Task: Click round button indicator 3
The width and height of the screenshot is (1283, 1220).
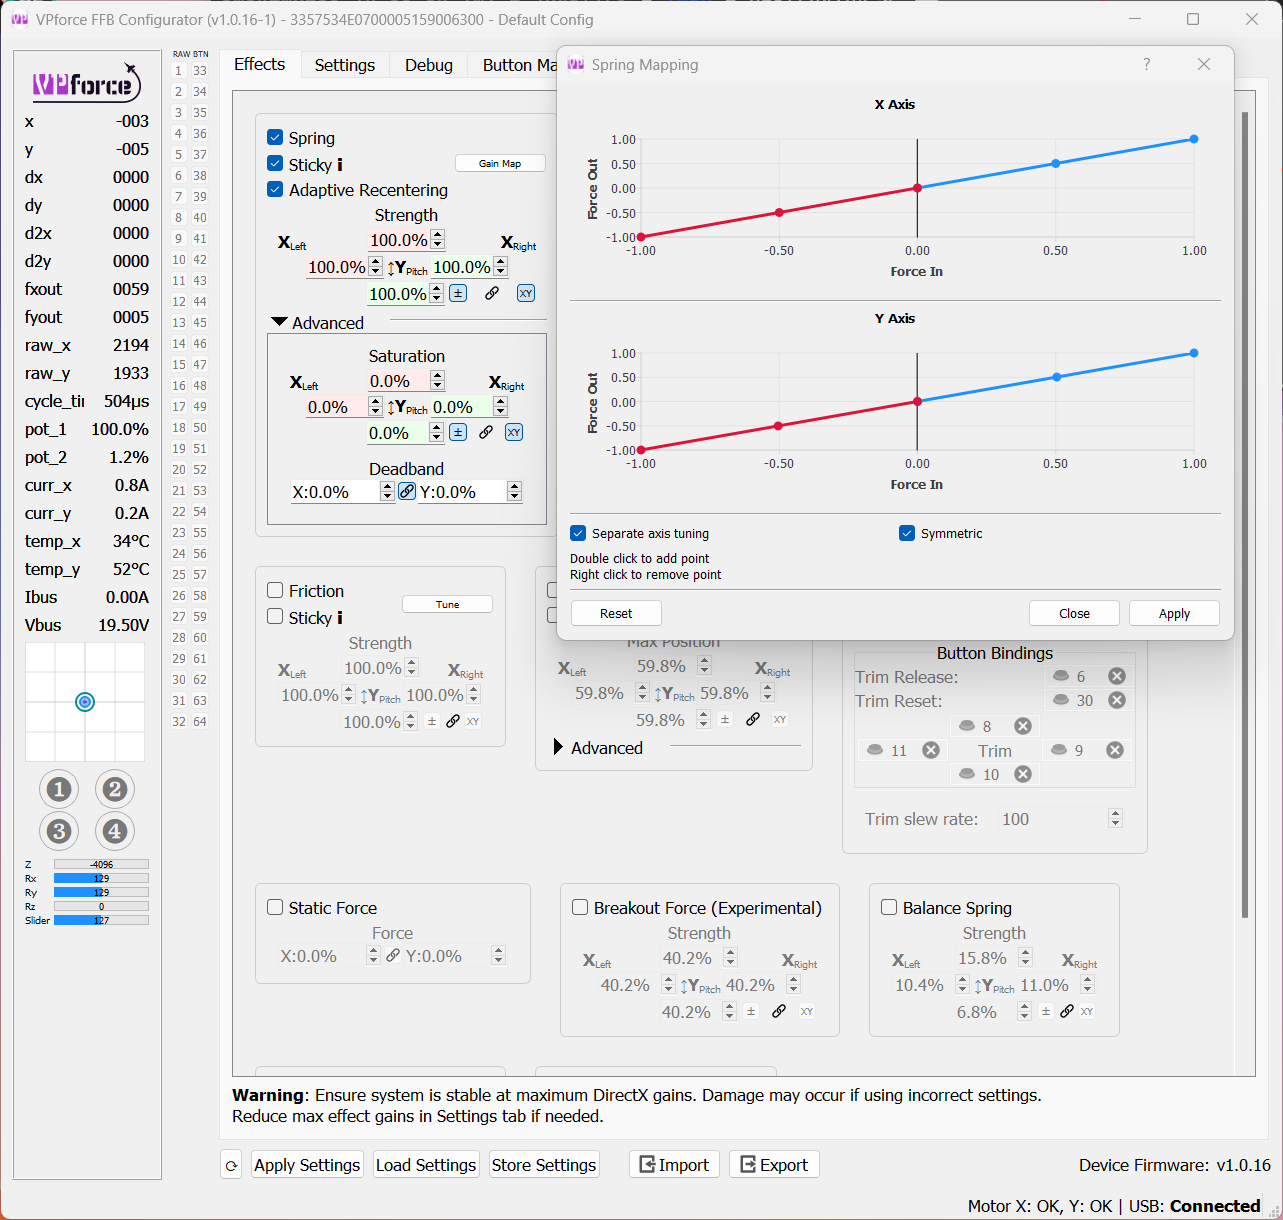Action: point(59,831)
